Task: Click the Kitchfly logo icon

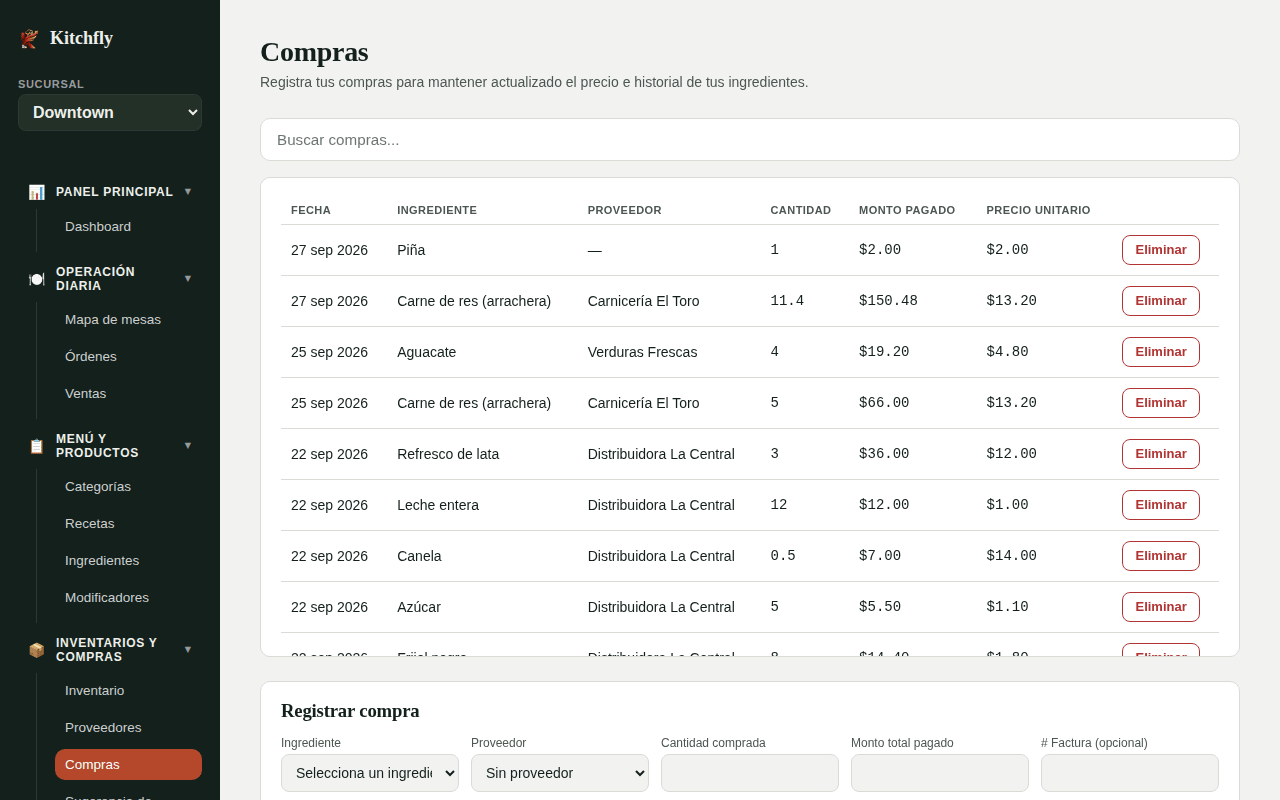Action: click(x=29, y=38)
